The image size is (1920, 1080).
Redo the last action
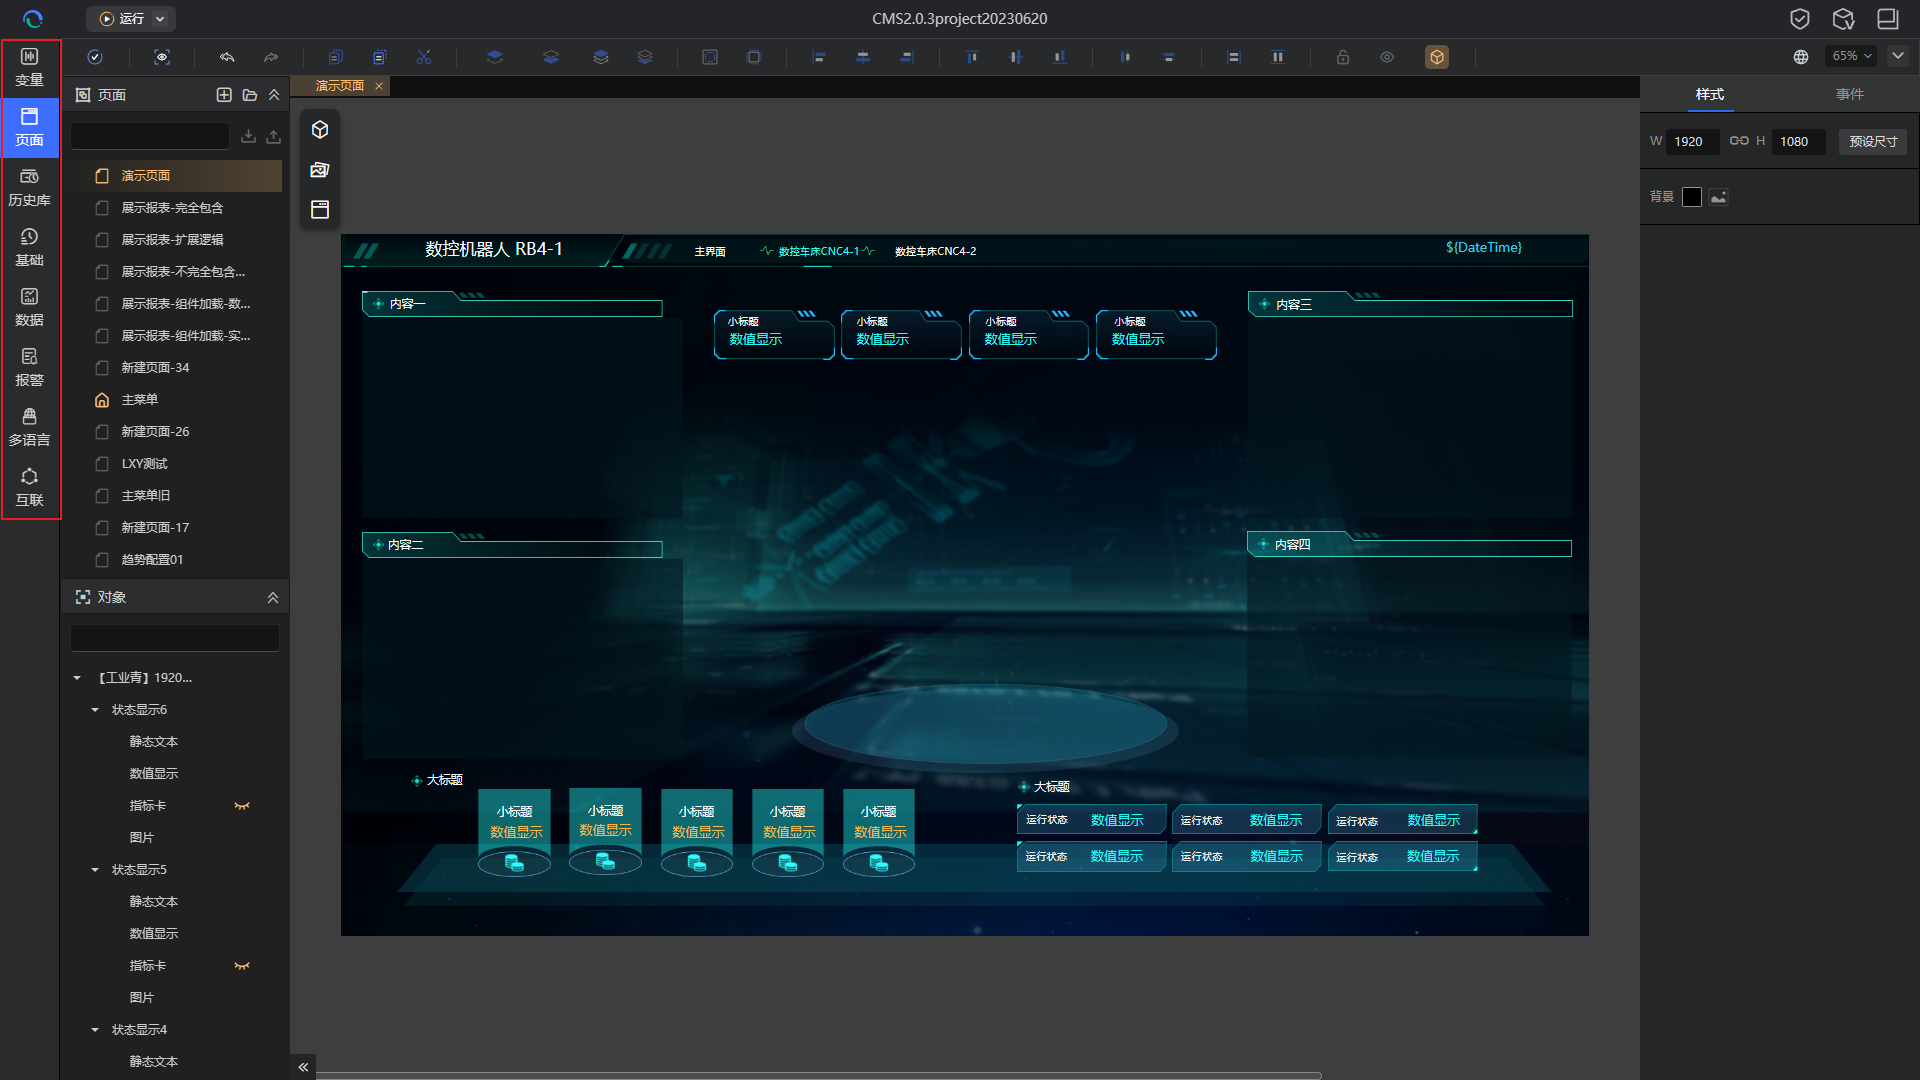(271, 57)
